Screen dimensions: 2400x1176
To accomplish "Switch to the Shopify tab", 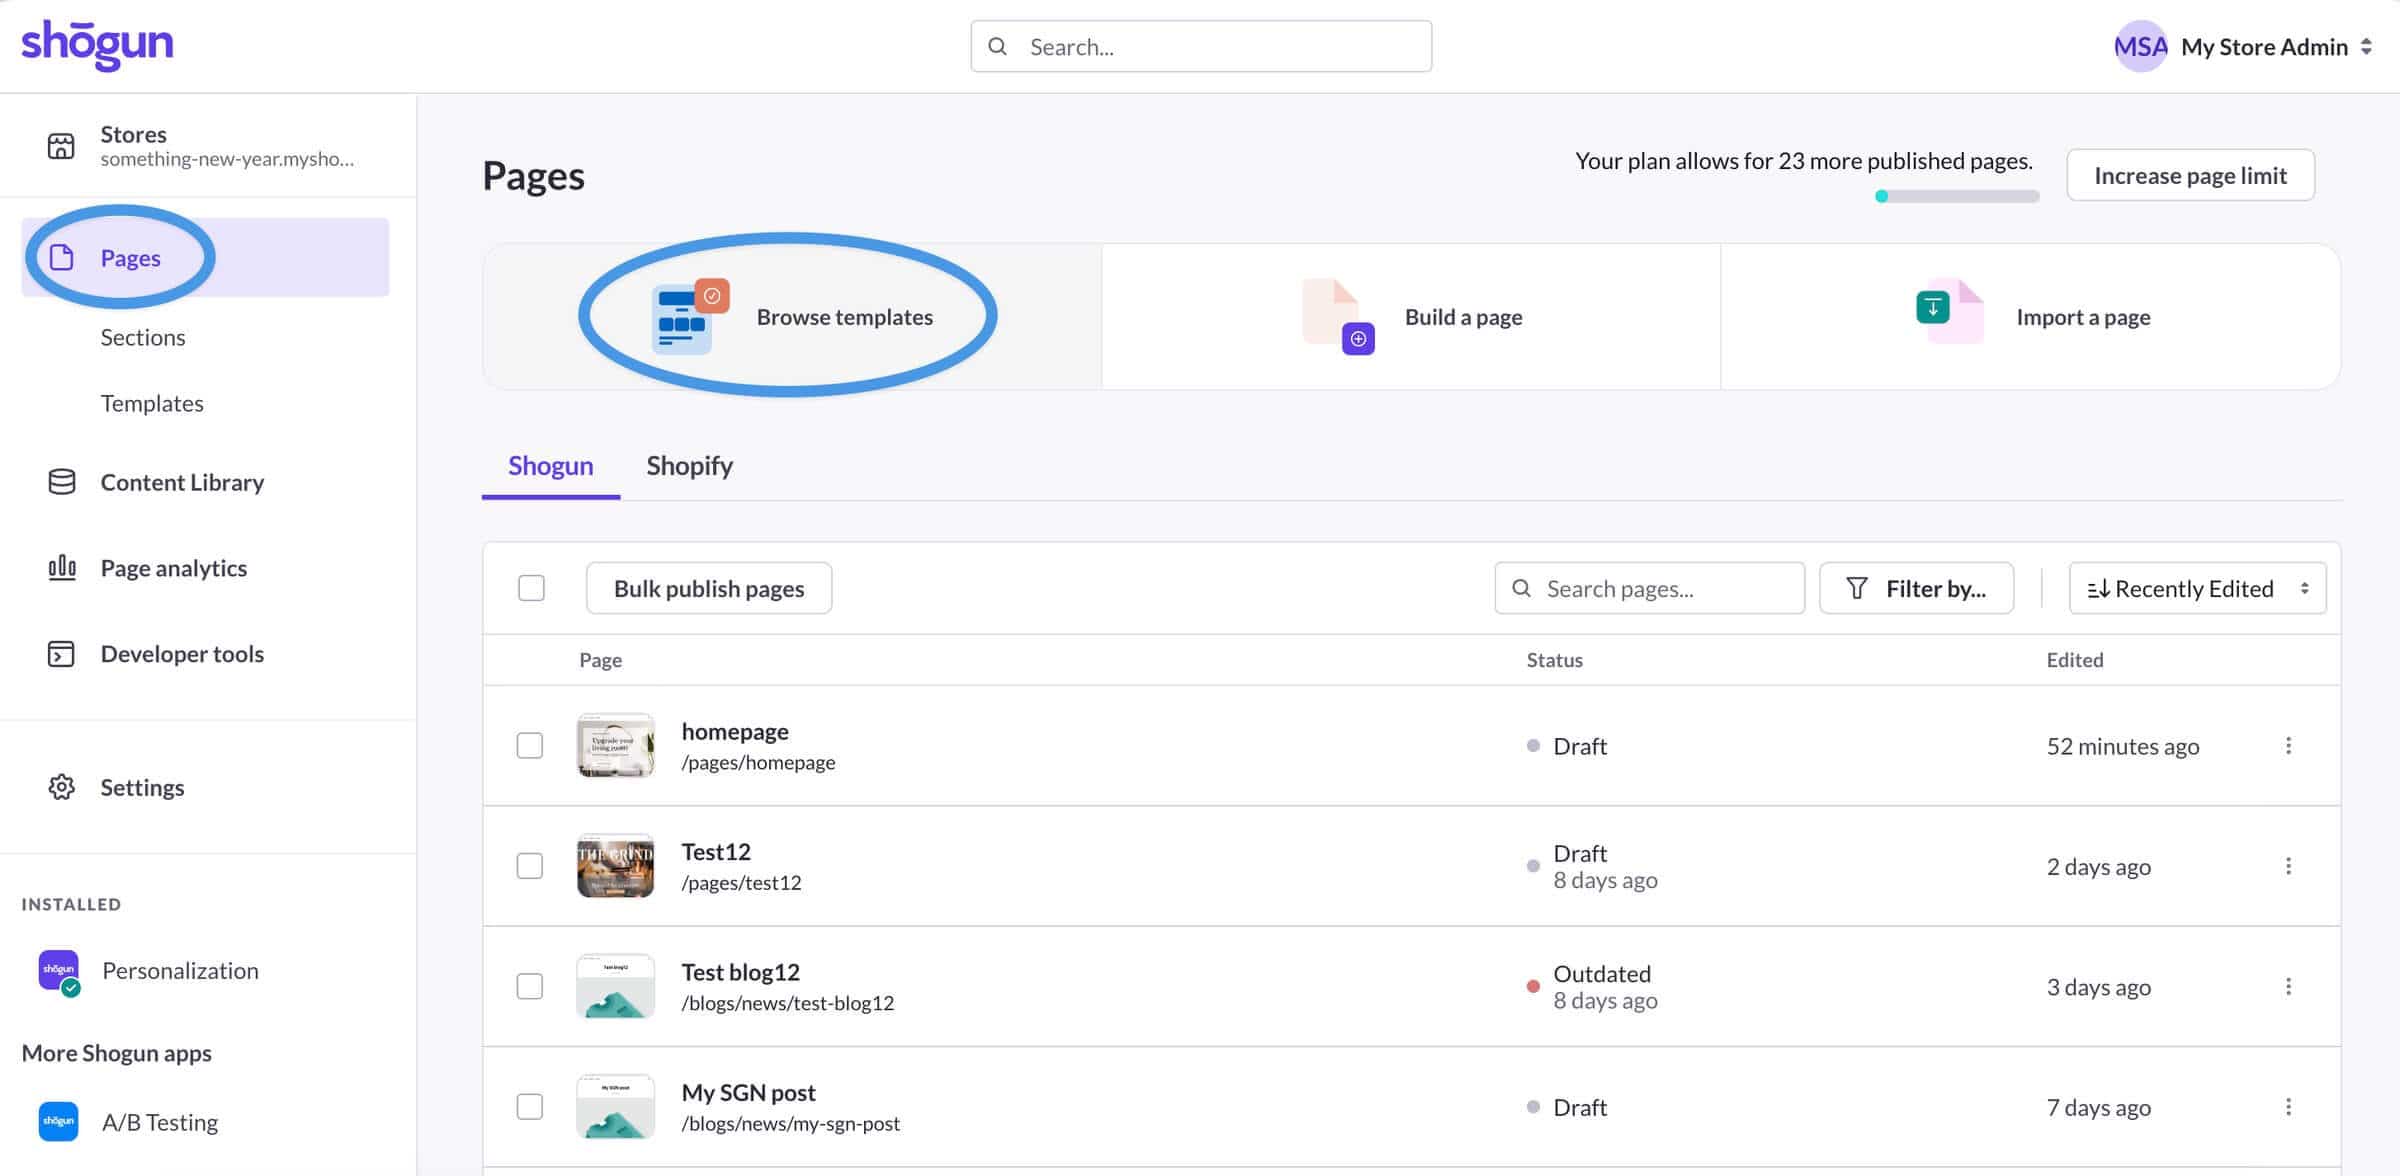I will pos(689,466).
